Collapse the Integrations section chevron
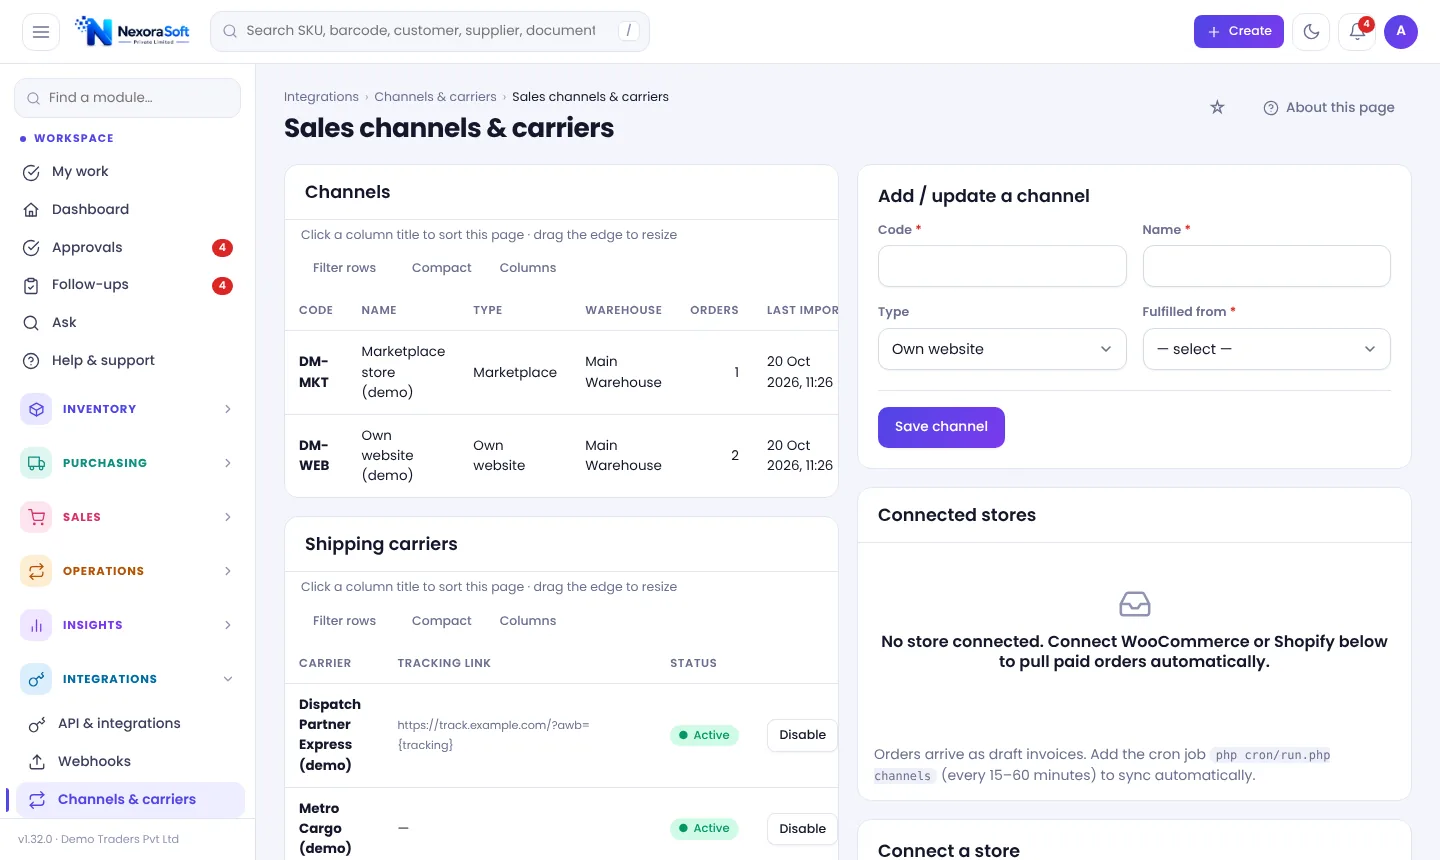Screen dimensions: 1440x860 228,679
